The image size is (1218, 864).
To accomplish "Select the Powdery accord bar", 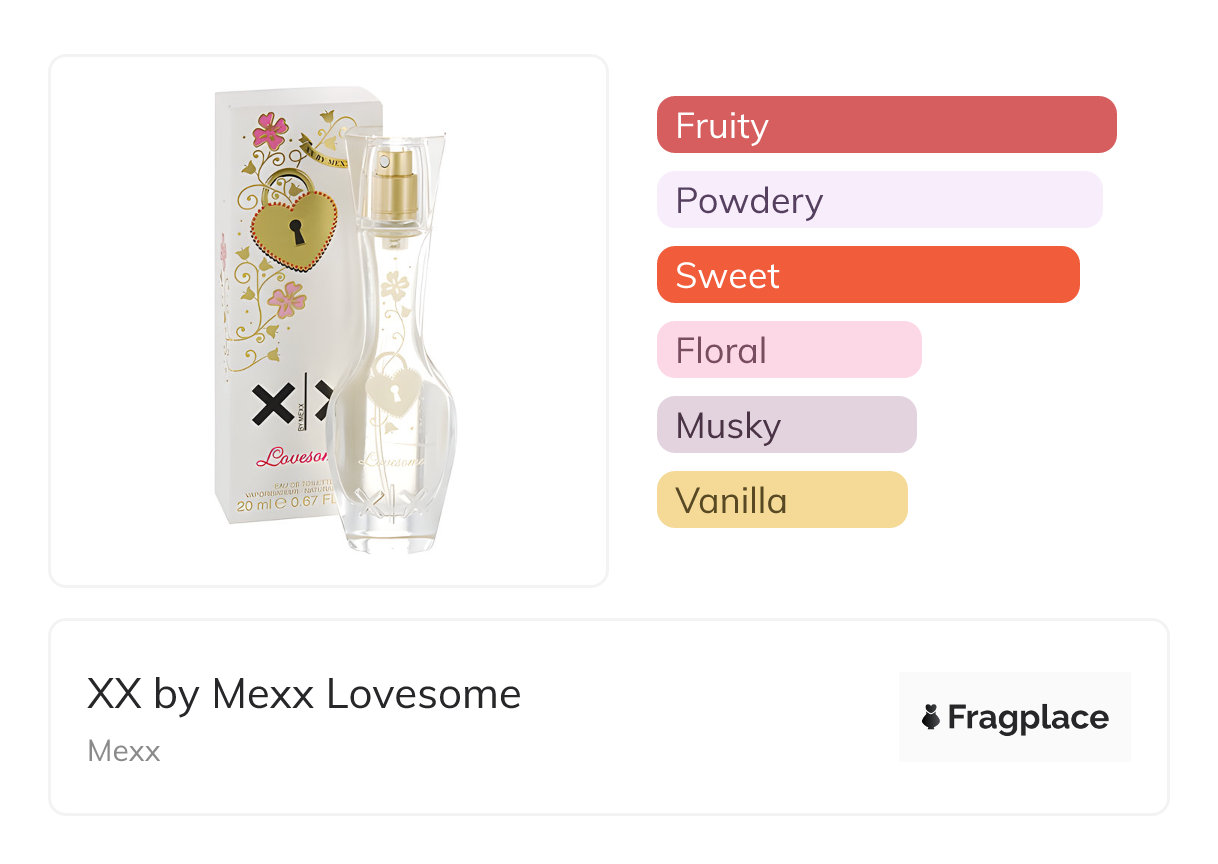I will pyautogui.click(x=879, y=200).
